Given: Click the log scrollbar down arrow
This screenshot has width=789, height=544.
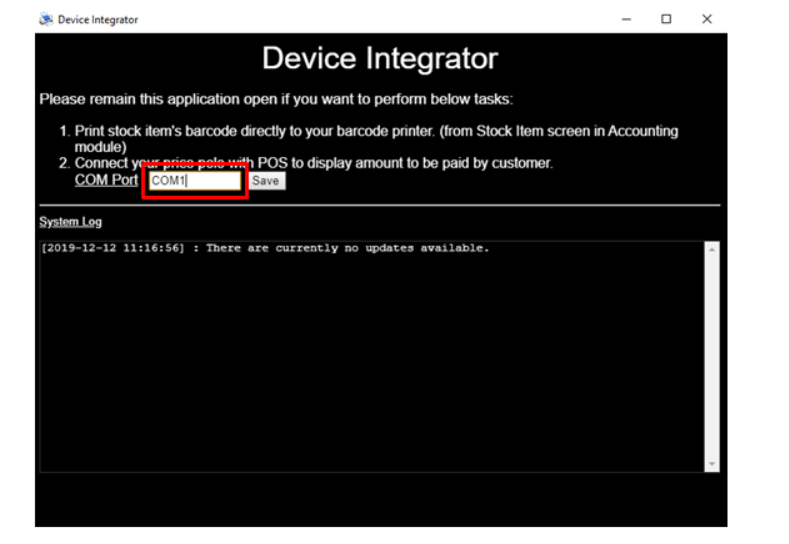Looking at the screenshot, I should 712,465.
